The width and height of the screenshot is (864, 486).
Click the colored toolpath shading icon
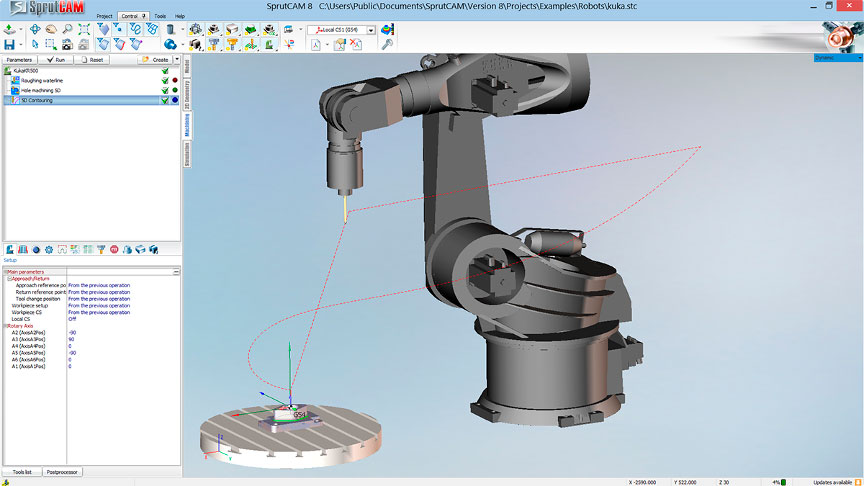pos(387,29)
